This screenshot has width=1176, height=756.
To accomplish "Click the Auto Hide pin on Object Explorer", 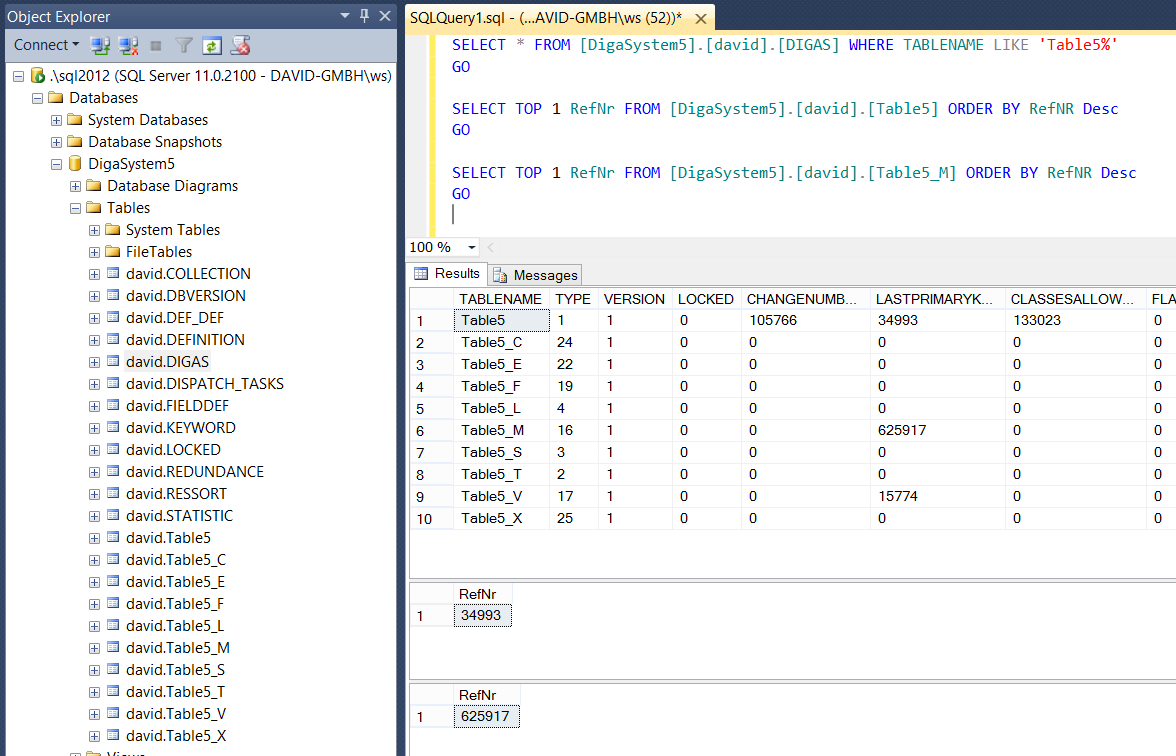I will click(x=365, y=15).
